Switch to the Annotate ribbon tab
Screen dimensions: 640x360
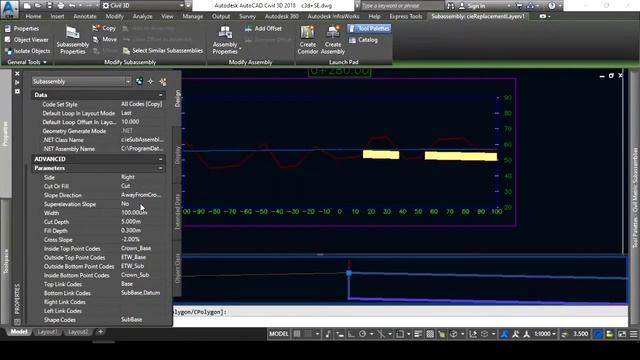click(85, 16)
